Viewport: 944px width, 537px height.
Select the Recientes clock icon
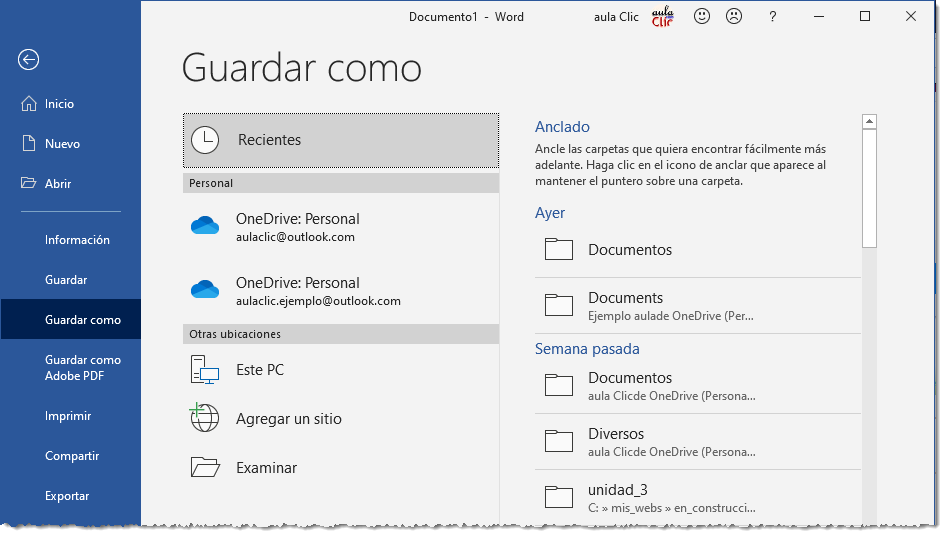point(205,140)
